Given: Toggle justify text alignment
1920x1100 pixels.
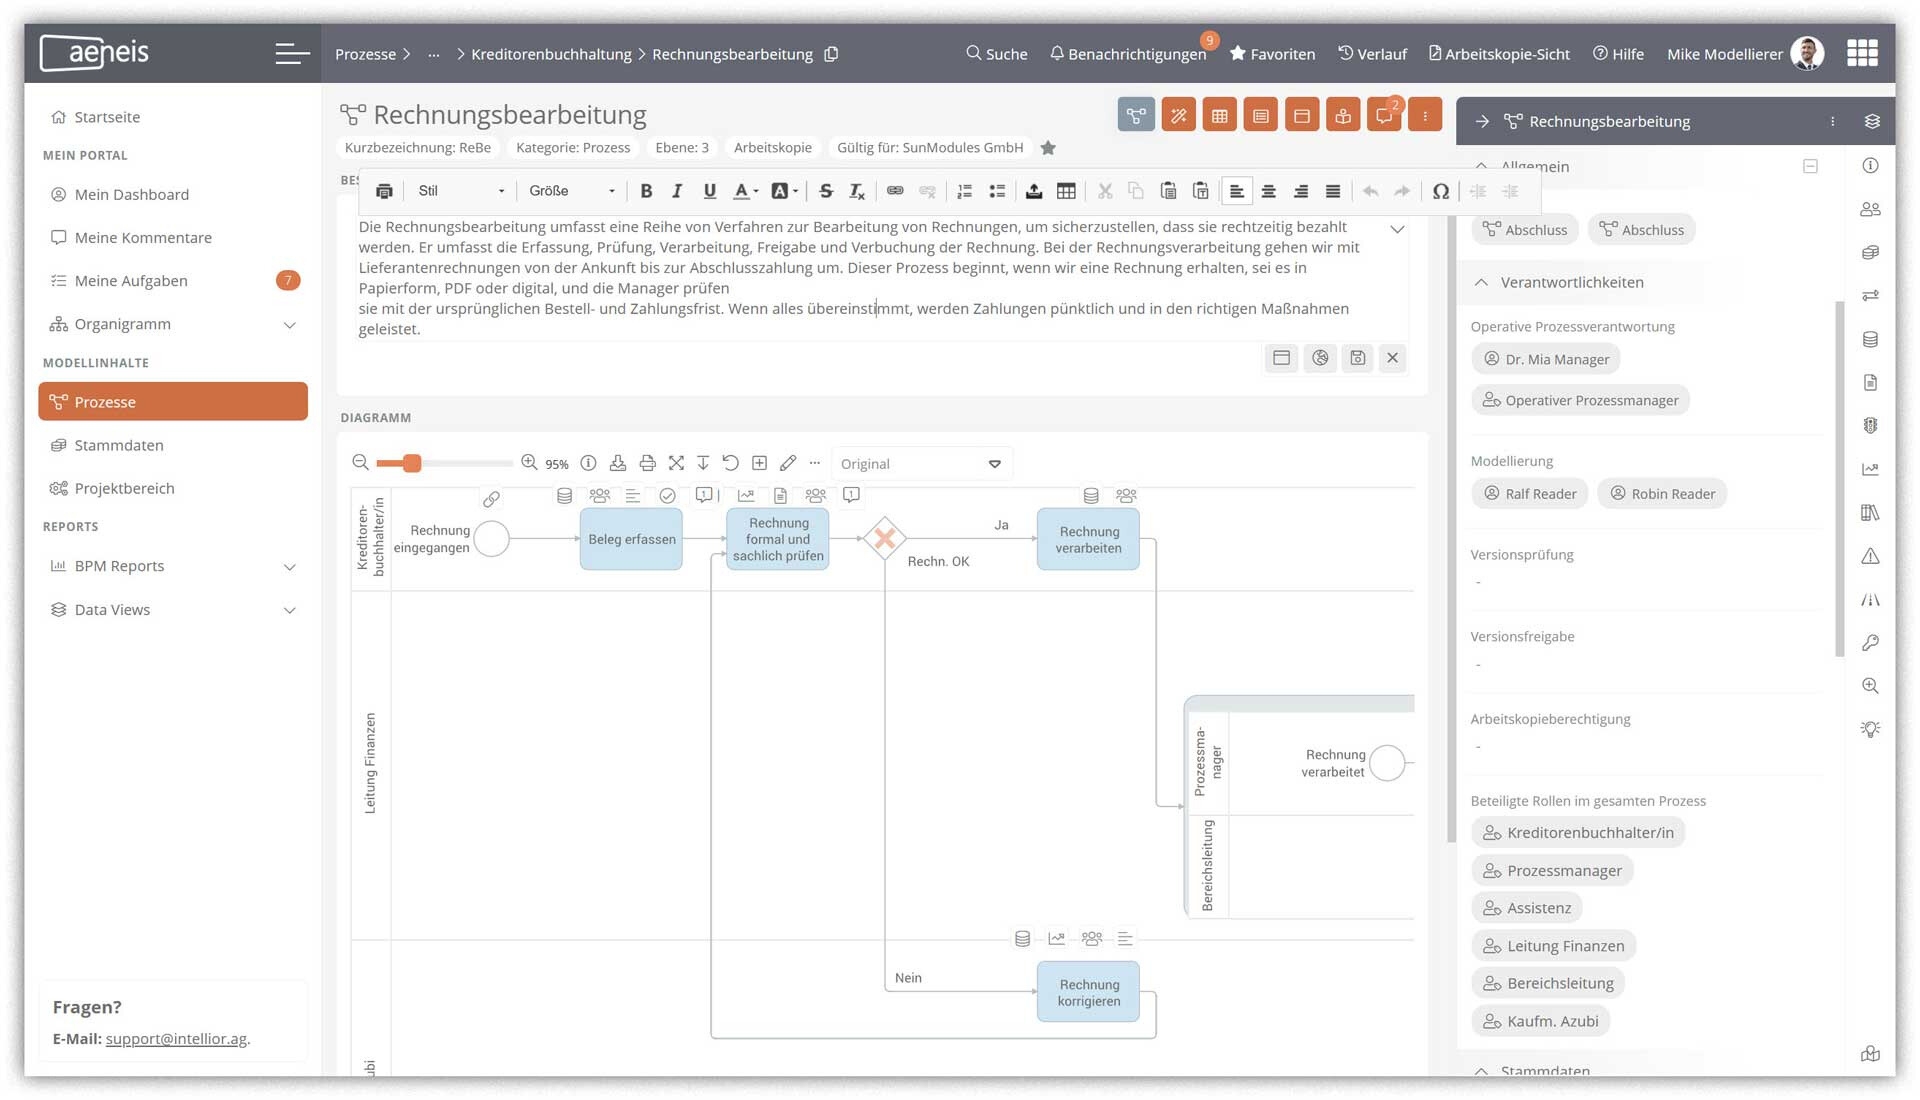Looking at the screenshot, I should tap(1333, 191).
